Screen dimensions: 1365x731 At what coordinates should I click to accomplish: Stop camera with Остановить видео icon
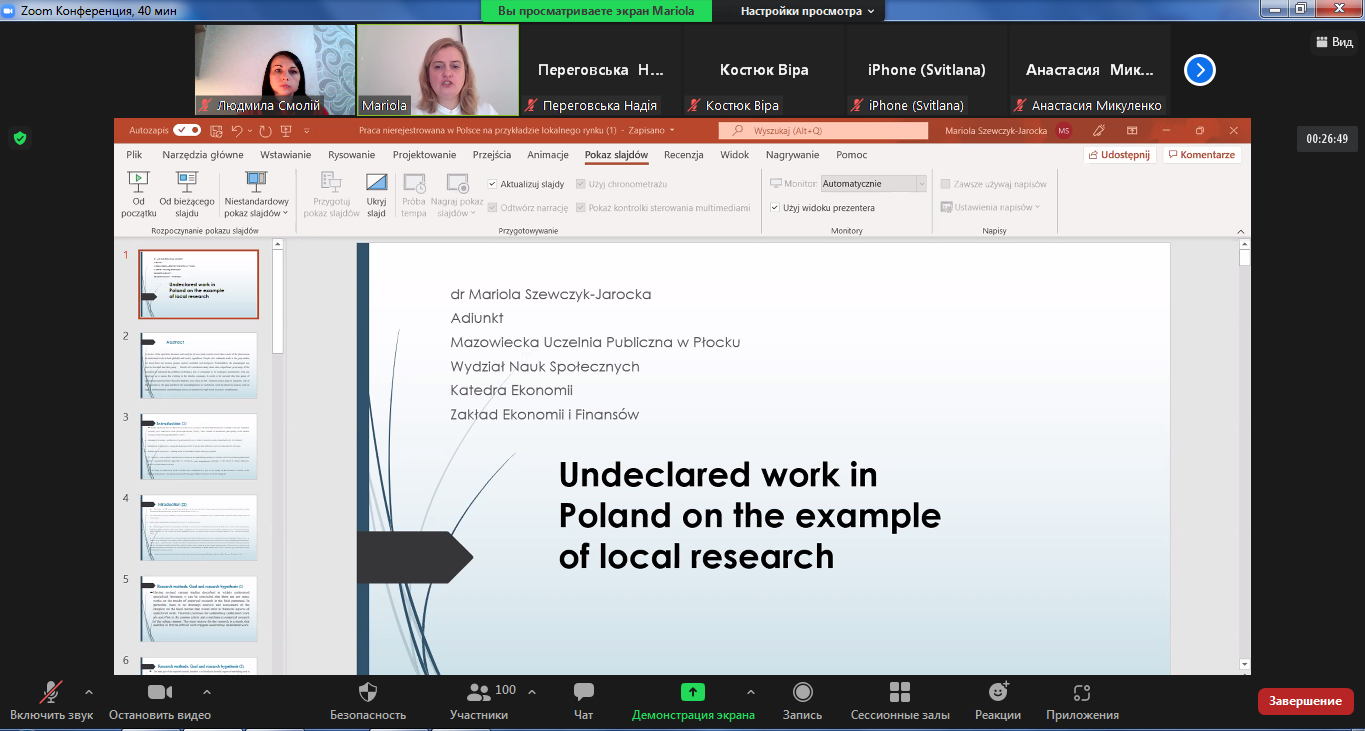point(160,692)
